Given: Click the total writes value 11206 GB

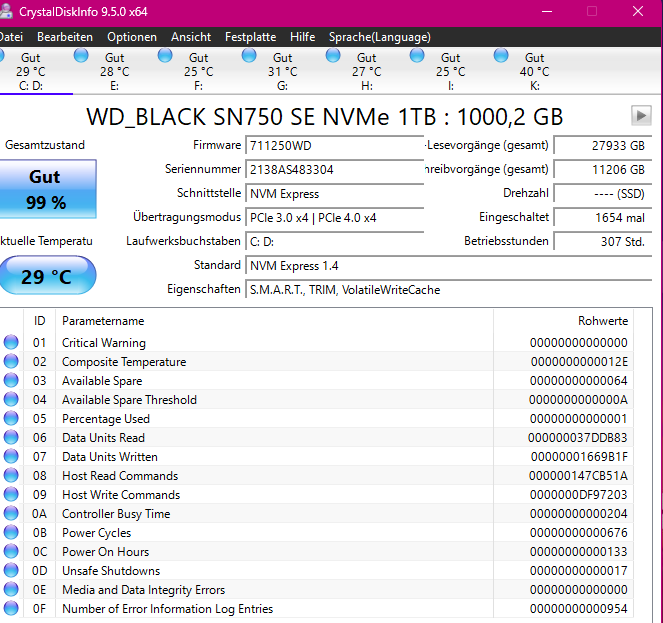Looking at the screenshot, I should [603, 170].
